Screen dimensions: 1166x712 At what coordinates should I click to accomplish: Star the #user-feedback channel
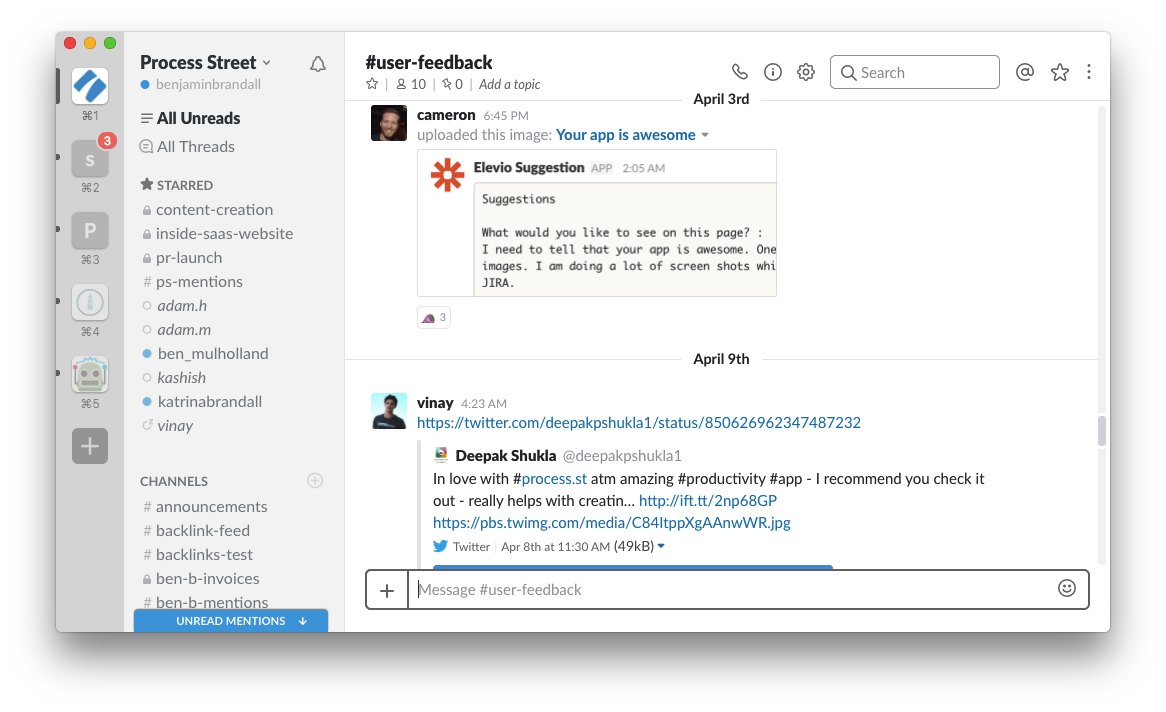click(372, 84)
